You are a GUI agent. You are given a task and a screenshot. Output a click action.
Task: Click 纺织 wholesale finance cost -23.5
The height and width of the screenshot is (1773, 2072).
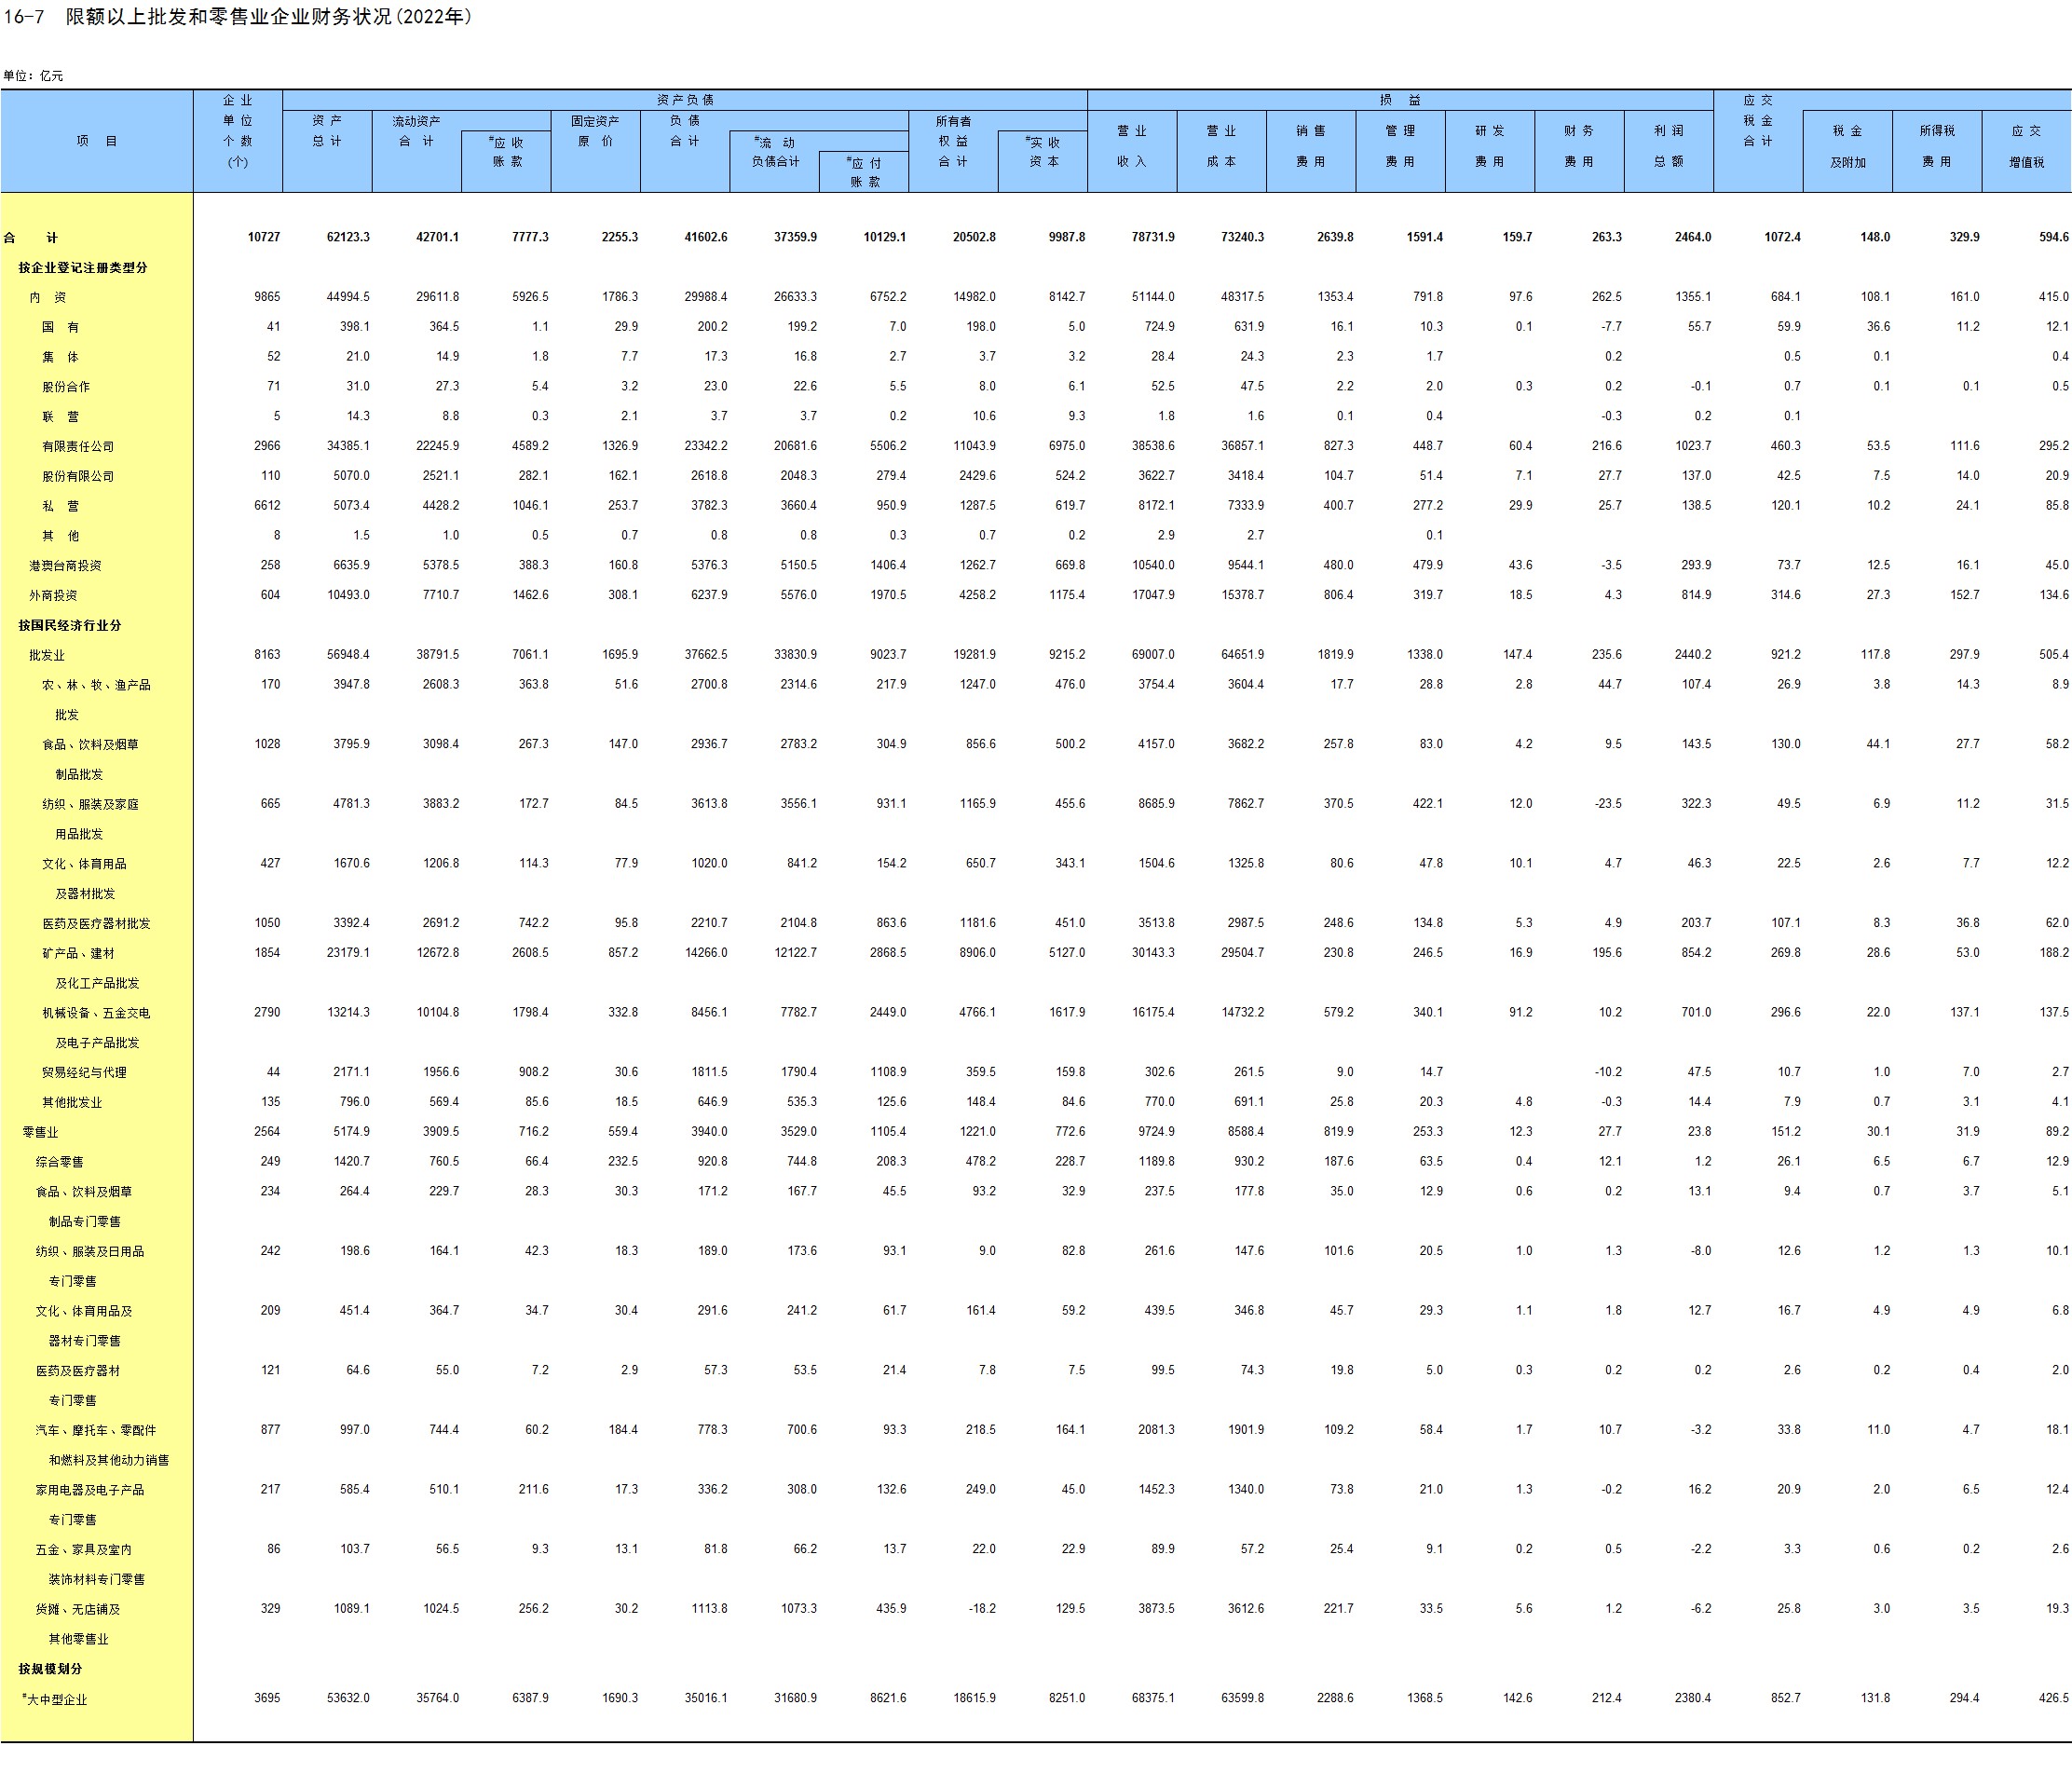pos(1607,804)
